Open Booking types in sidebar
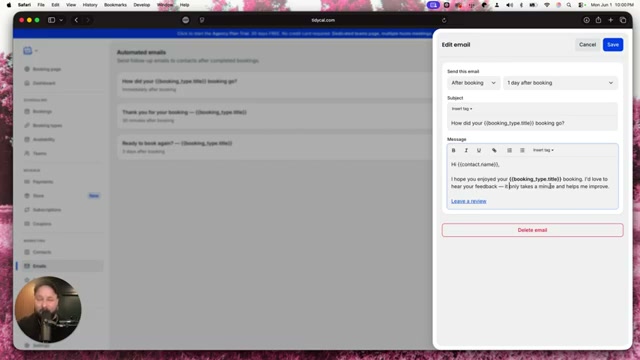 [x=62, y=125]
